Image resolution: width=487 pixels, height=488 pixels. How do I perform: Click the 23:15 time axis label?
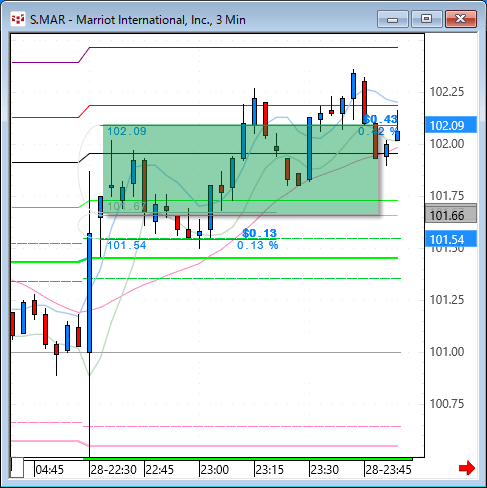tap(269, 470)
